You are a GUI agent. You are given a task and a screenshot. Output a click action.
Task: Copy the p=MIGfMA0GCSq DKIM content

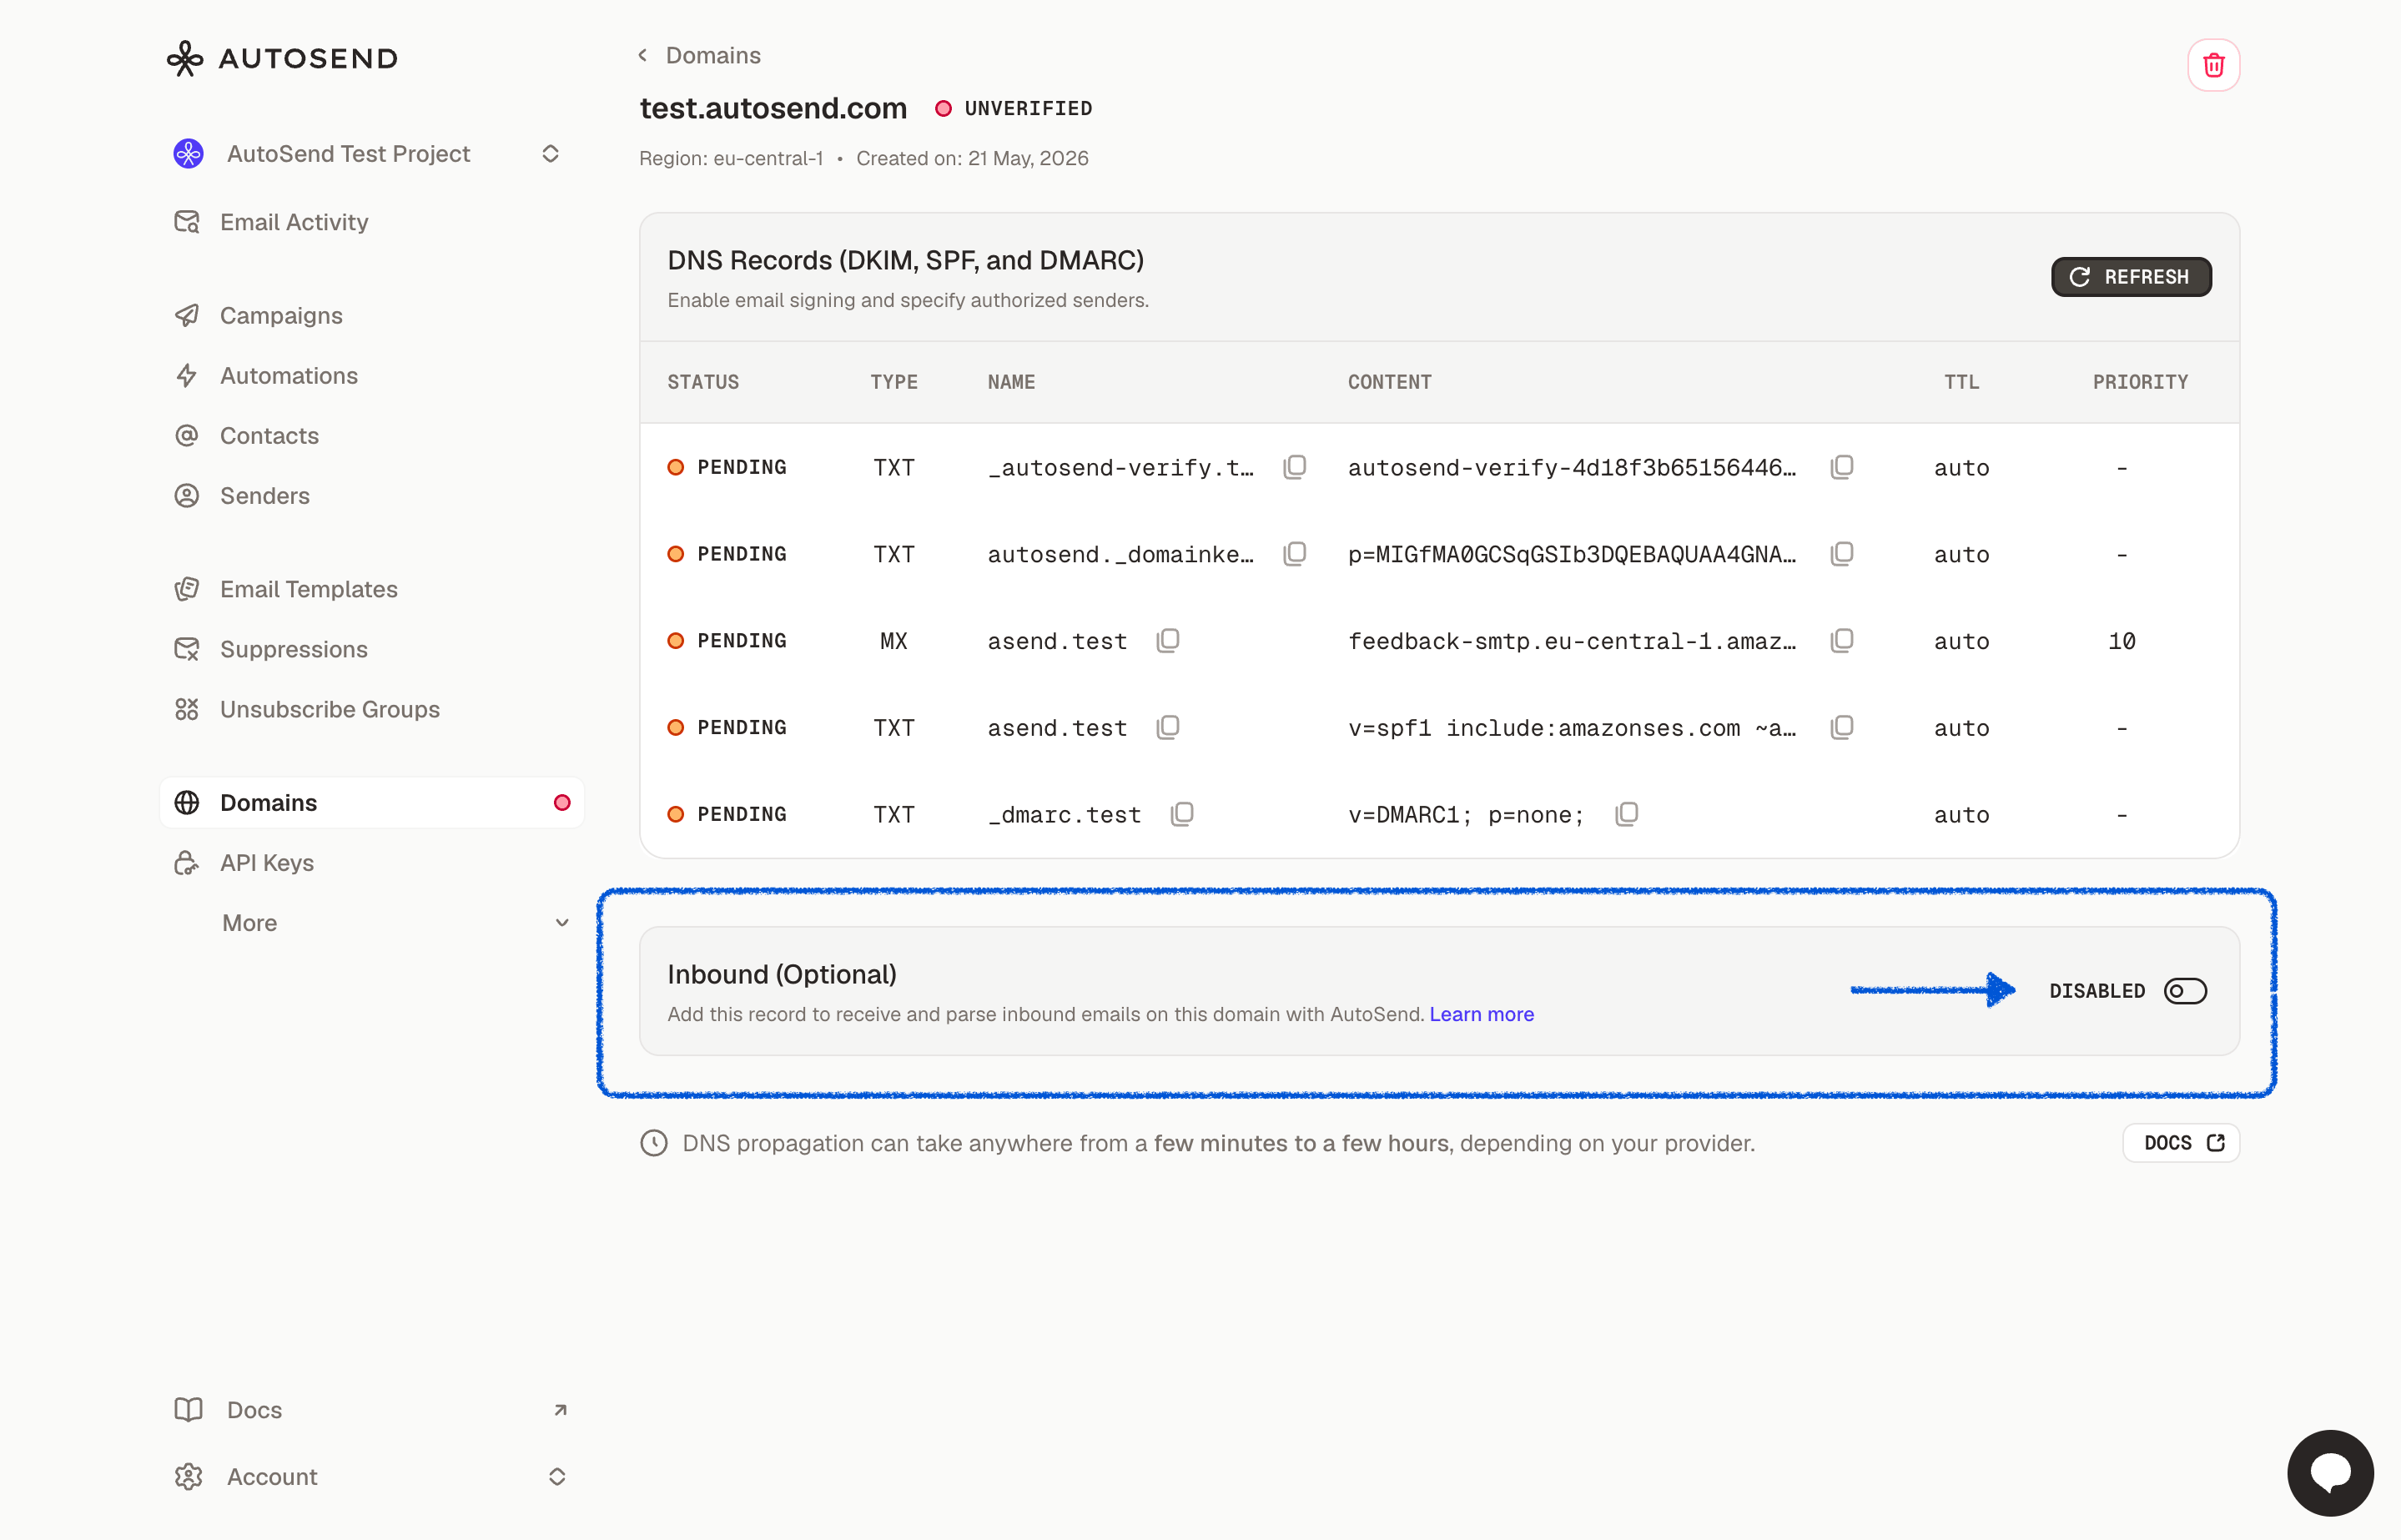coord(1842,554)
